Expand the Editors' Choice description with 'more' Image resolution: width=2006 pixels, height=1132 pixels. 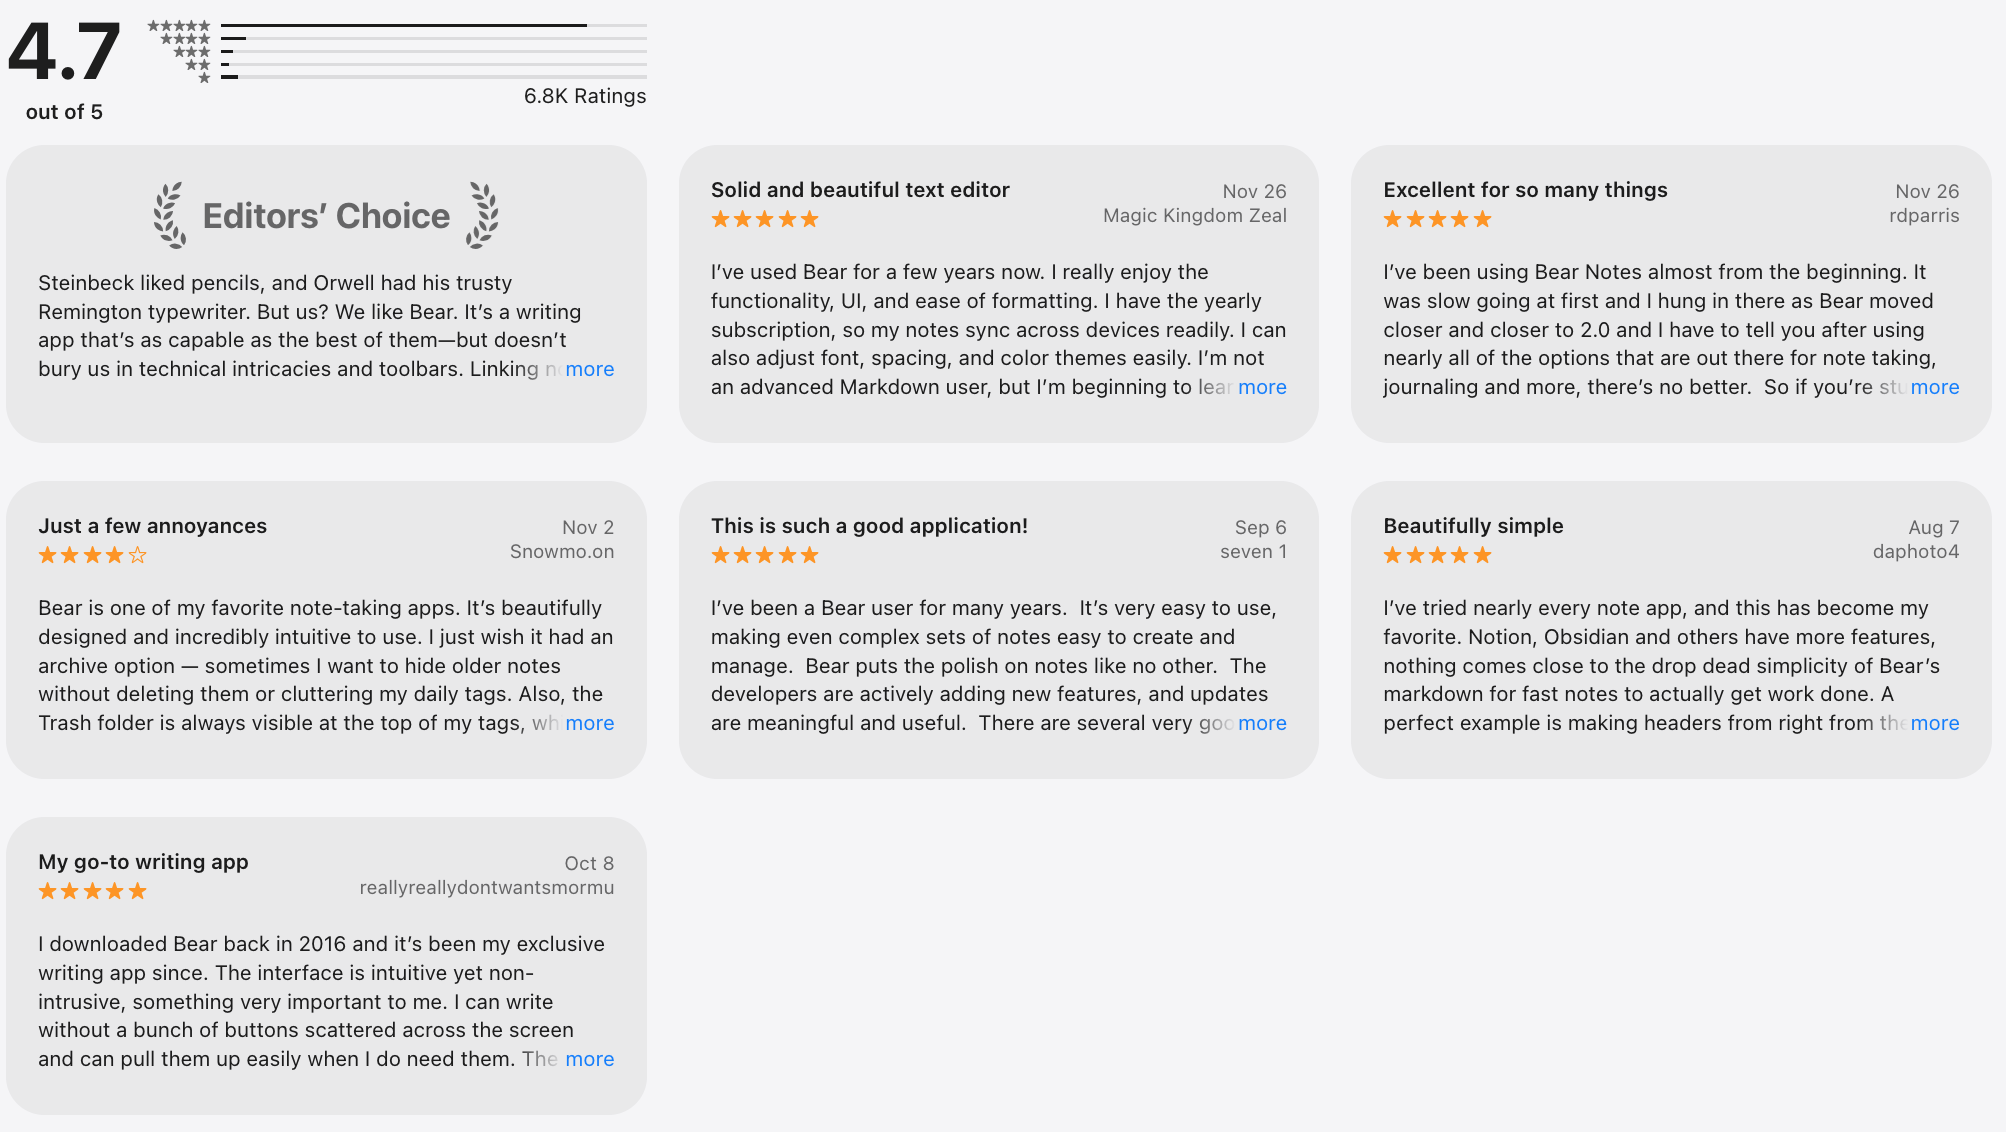coord(590,369)
